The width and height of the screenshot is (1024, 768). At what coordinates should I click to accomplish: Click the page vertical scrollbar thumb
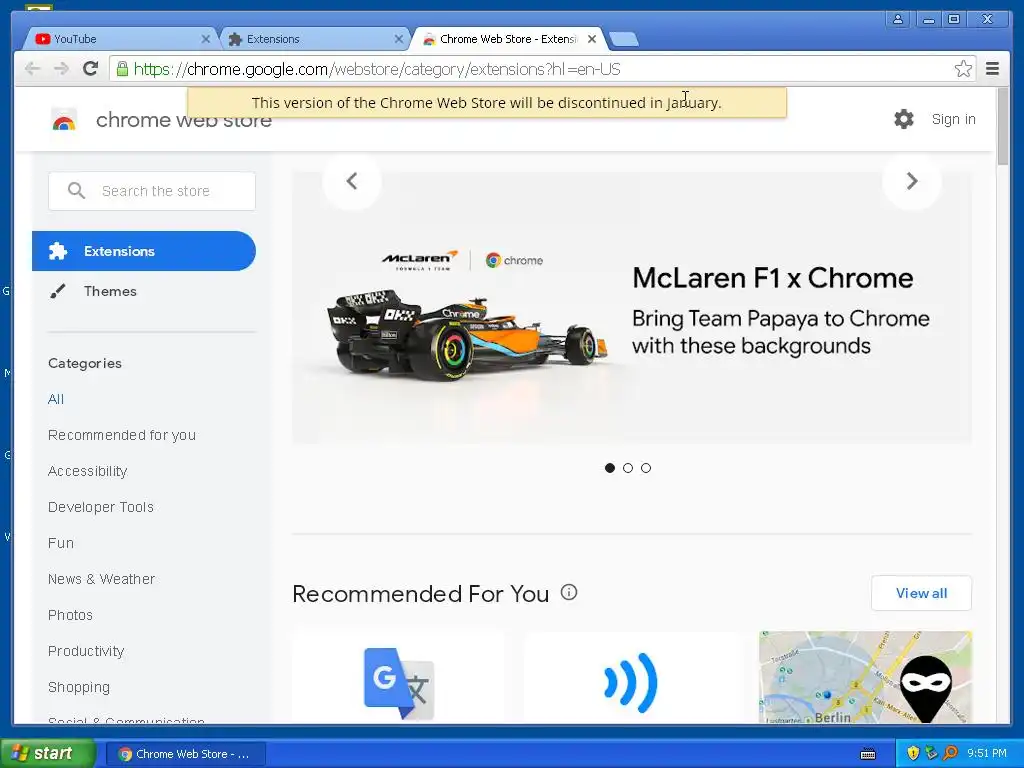[x=1003, y=125]
